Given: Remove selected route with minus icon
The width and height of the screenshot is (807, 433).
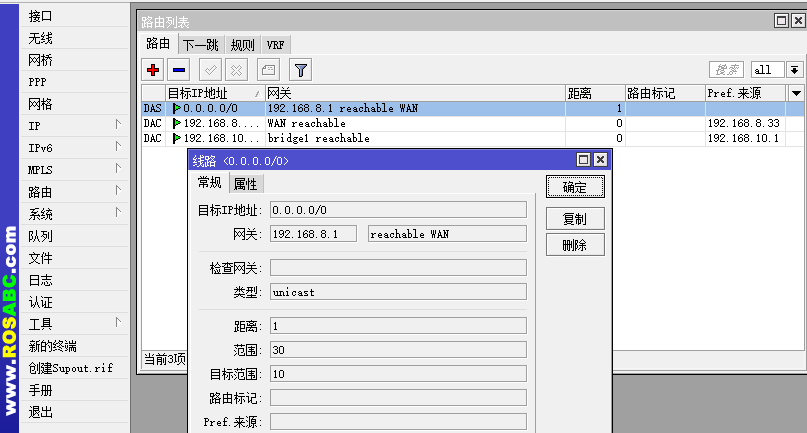Looking at the screenshot, I should click(179, 70).
